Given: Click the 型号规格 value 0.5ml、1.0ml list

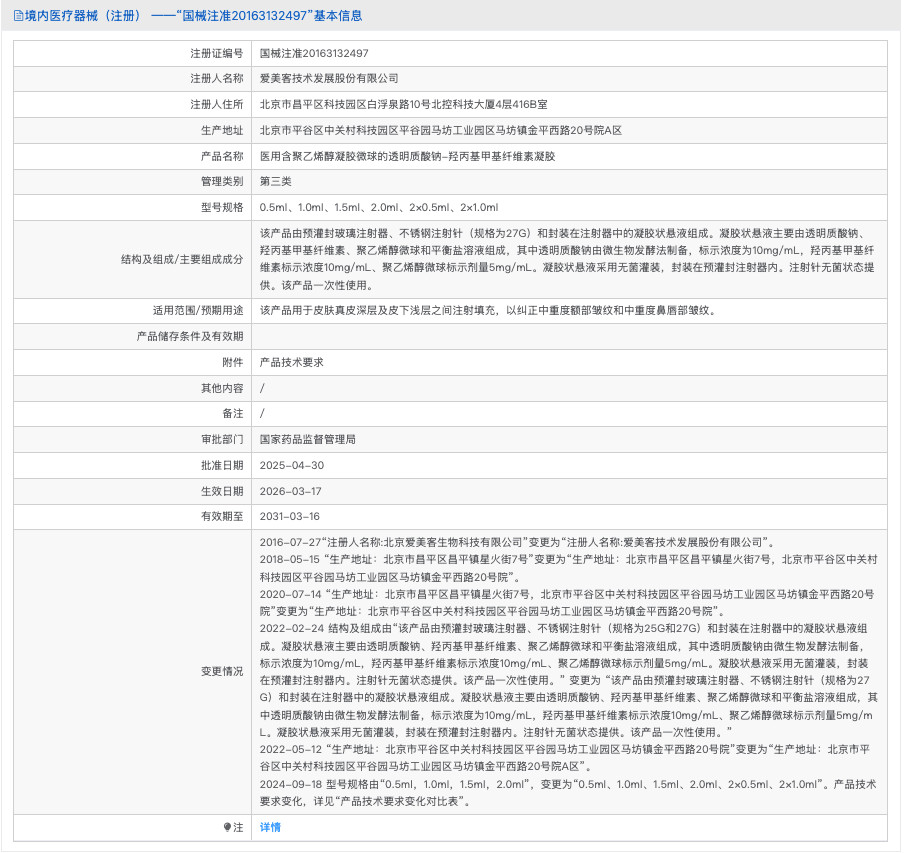Looking at the screenshot, I should tap(378, 207).
